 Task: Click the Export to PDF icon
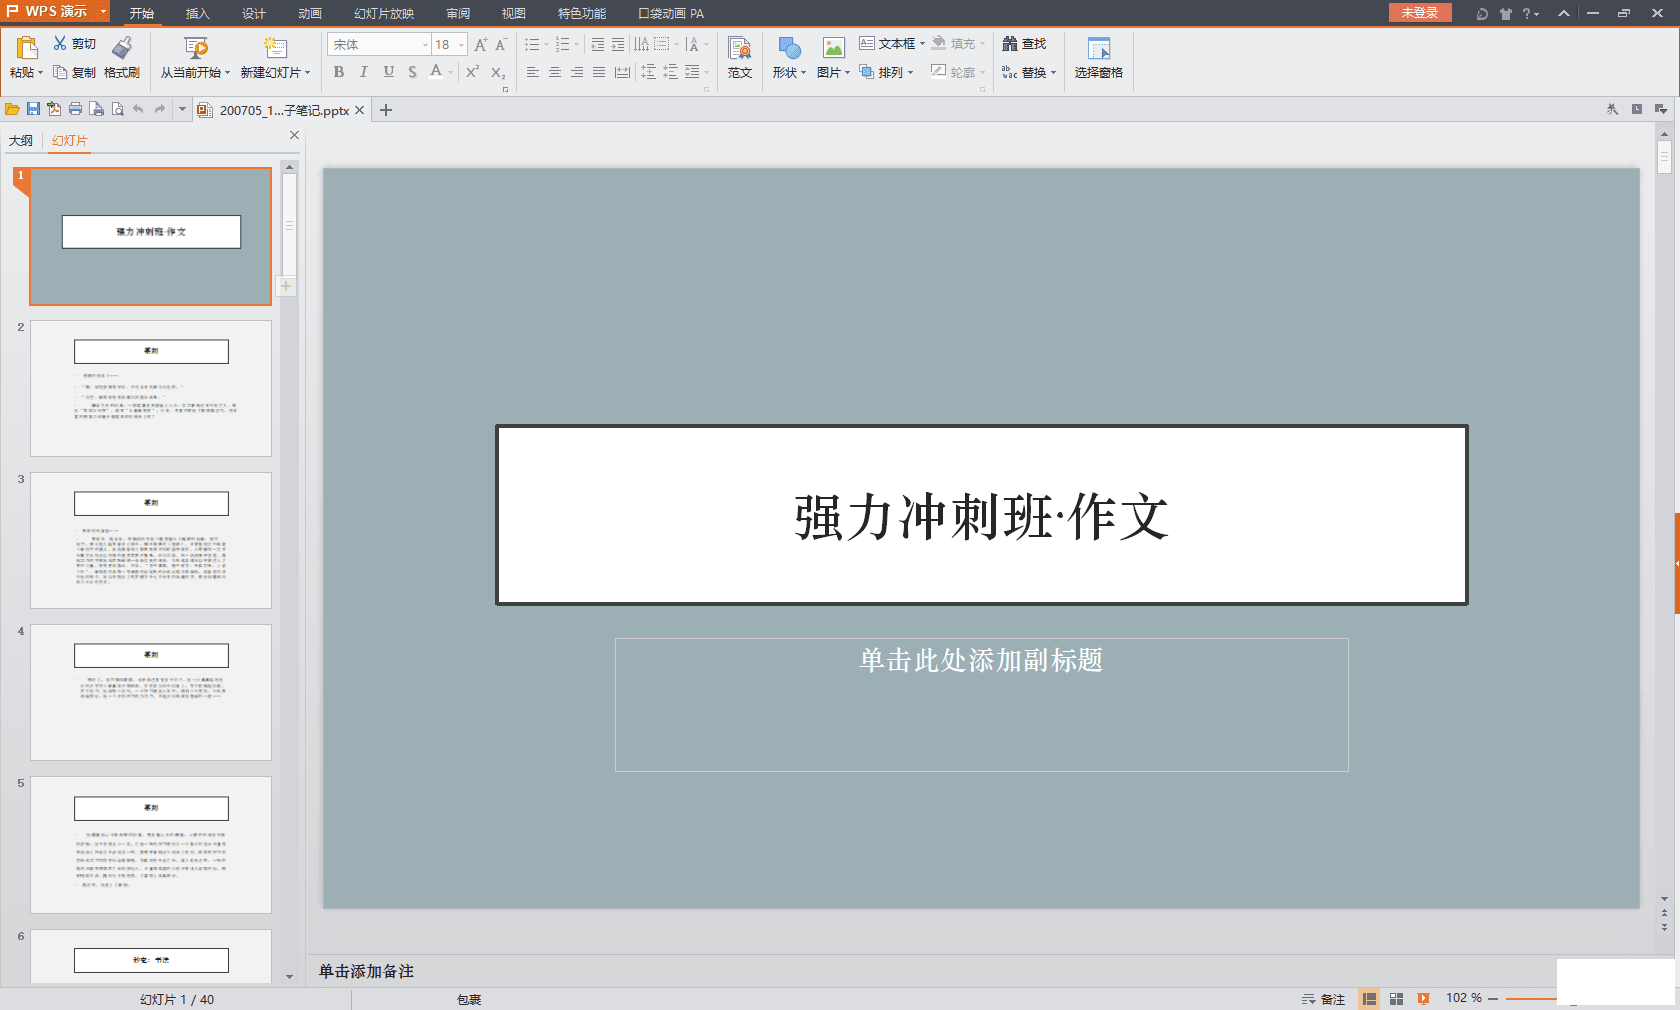pos(54,109)
